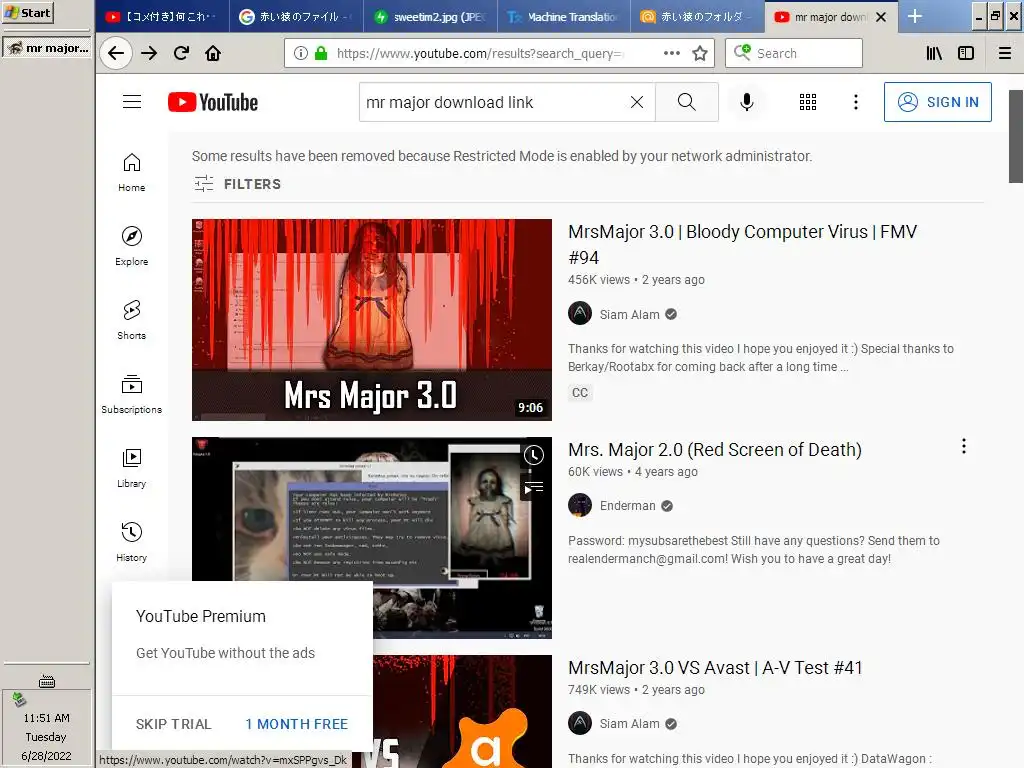Open Shorts in YouTube sidebar

132,320
